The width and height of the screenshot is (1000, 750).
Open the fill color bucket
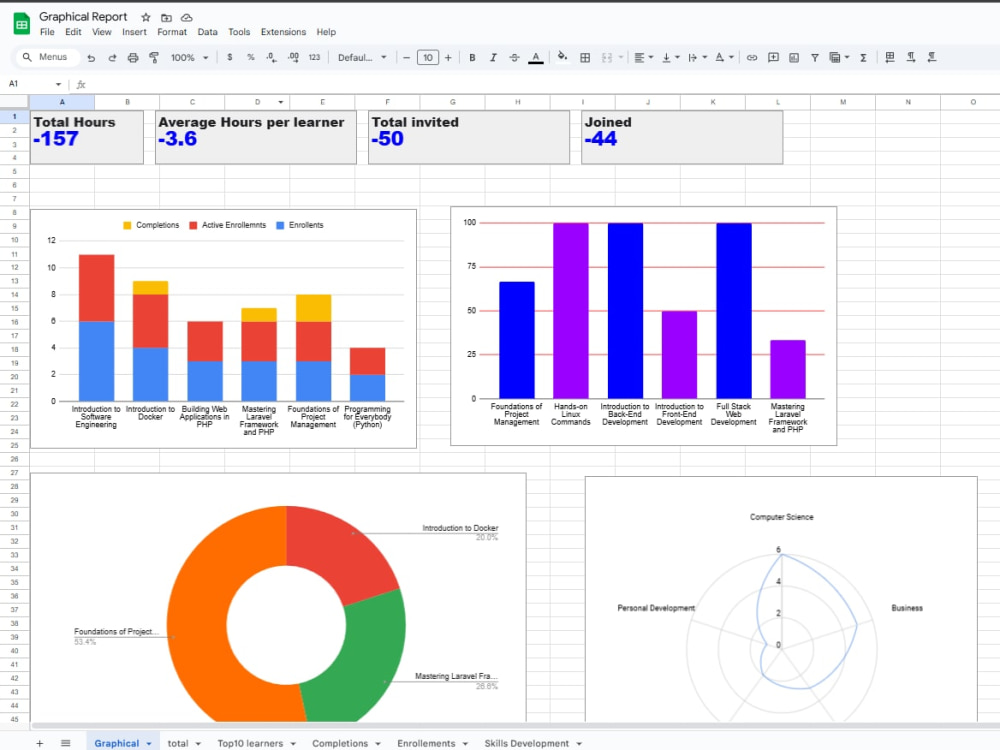click(x=562, y=57)
